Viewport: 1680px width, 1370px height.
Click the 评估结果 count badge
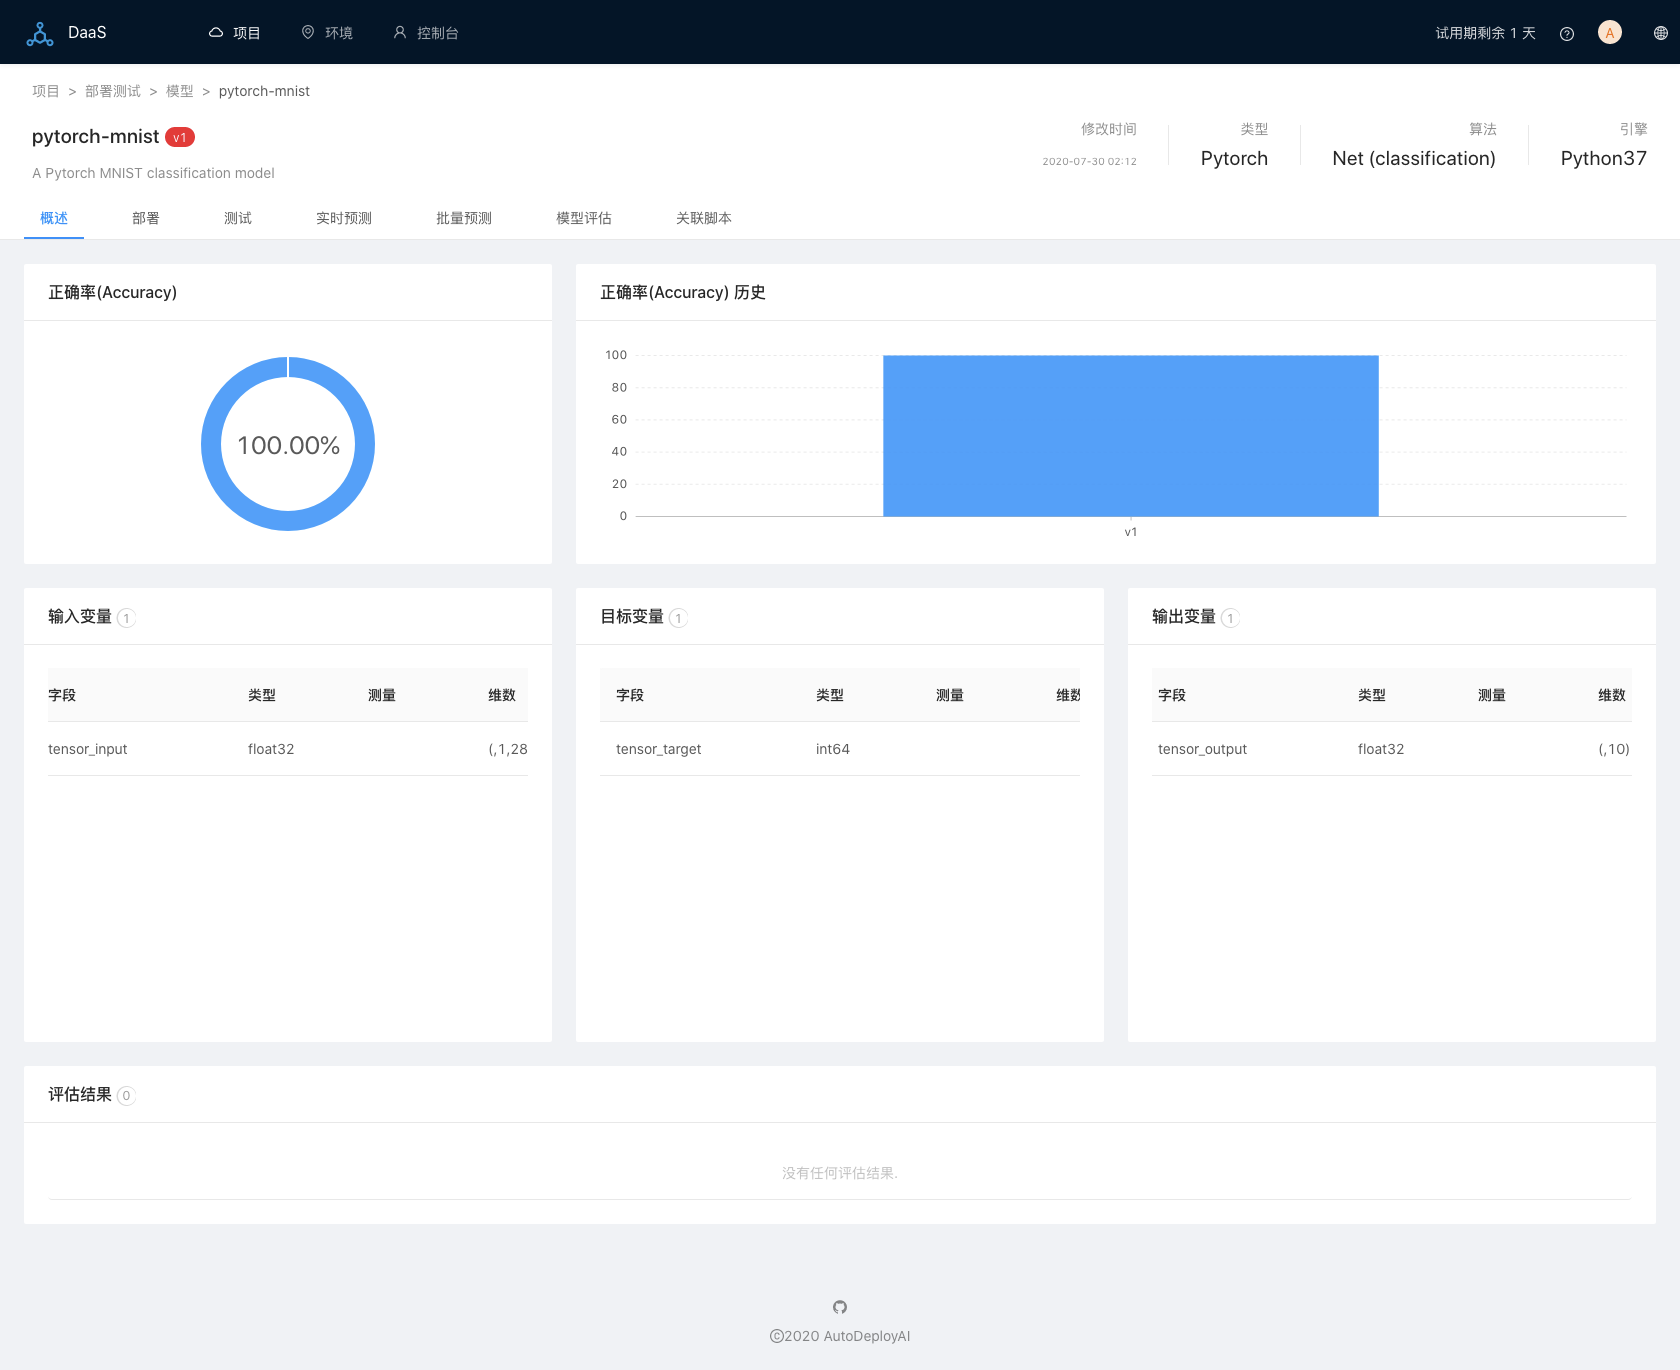(126, 1096)
